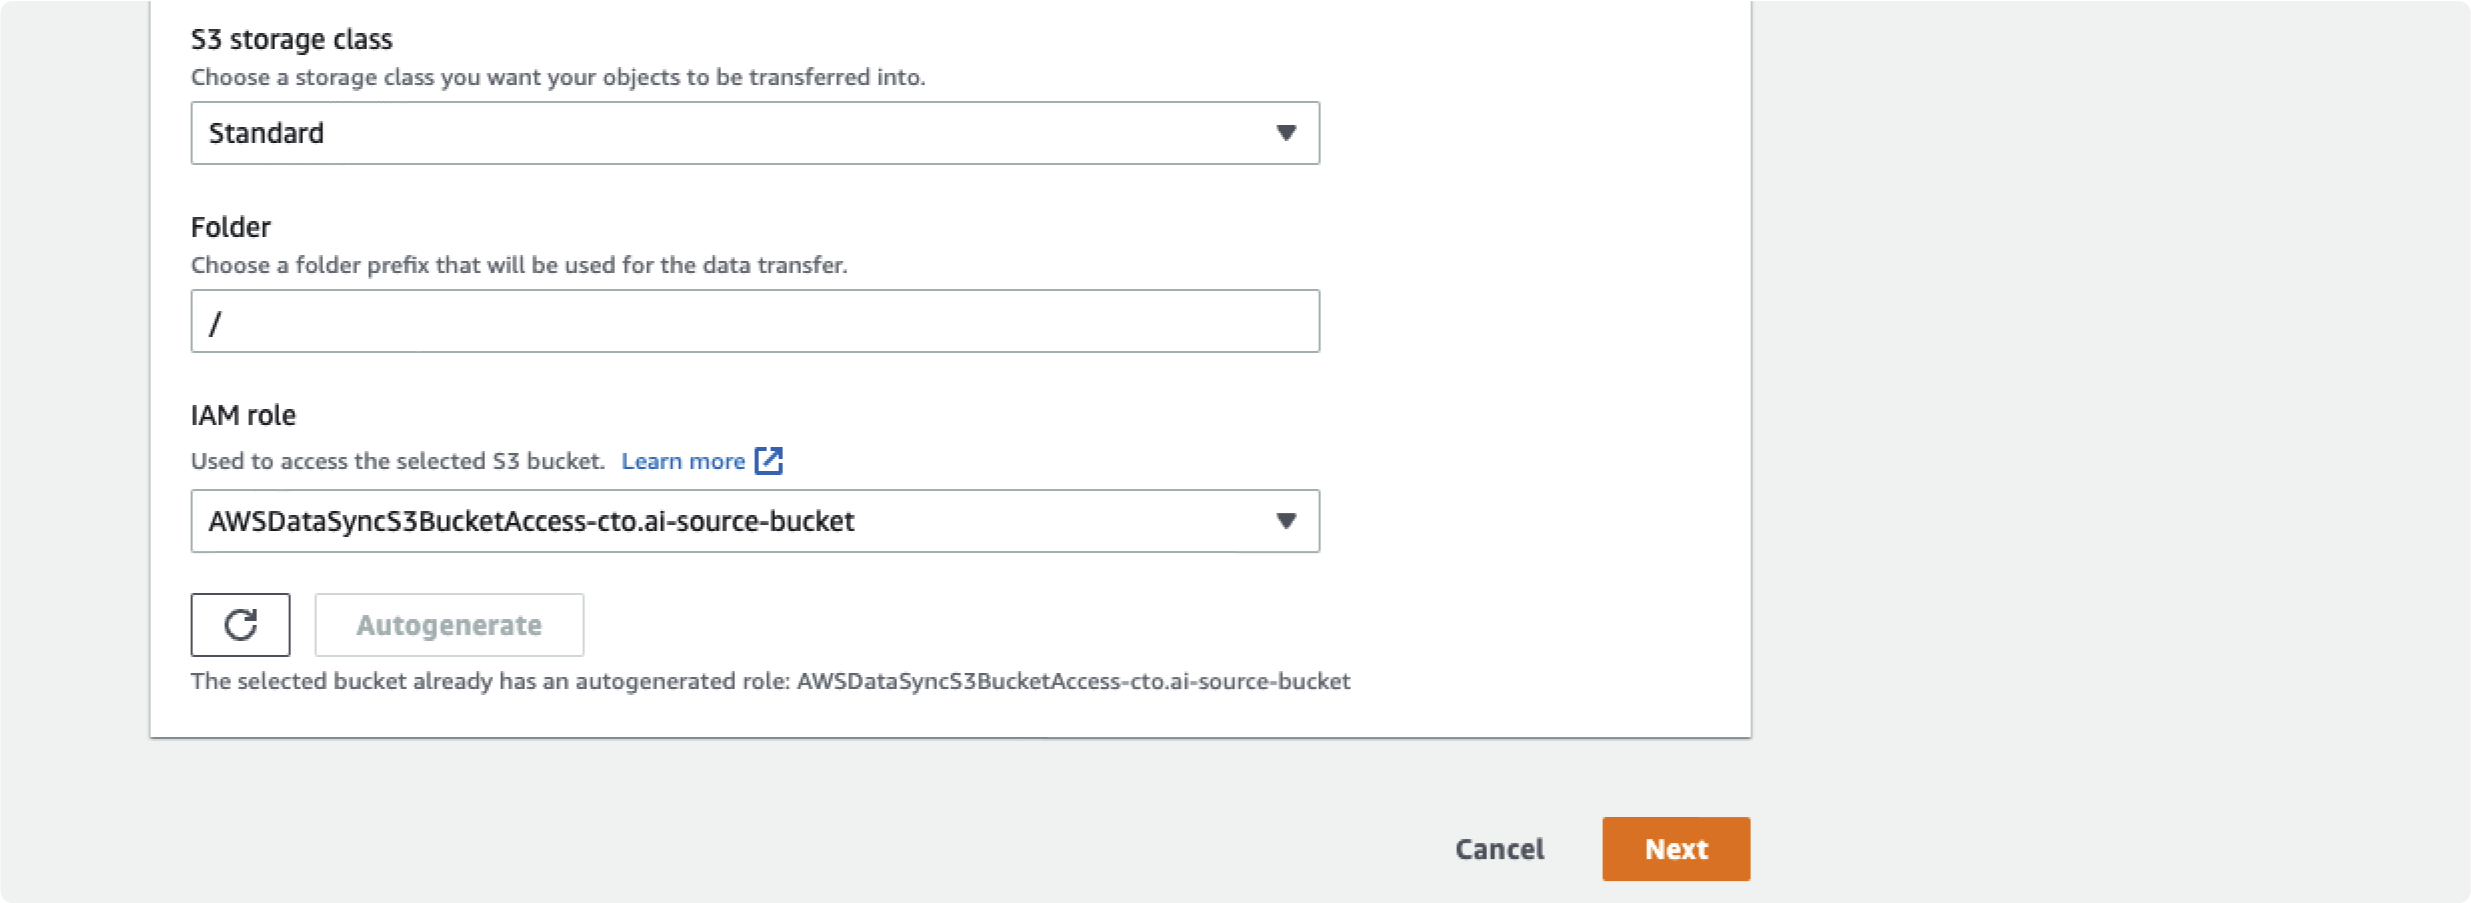Click the orange Next button

point(1676,849)
